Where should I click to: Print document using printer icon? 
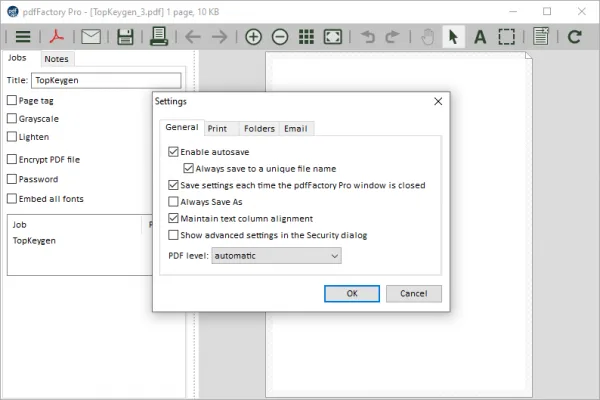(159, 36)
